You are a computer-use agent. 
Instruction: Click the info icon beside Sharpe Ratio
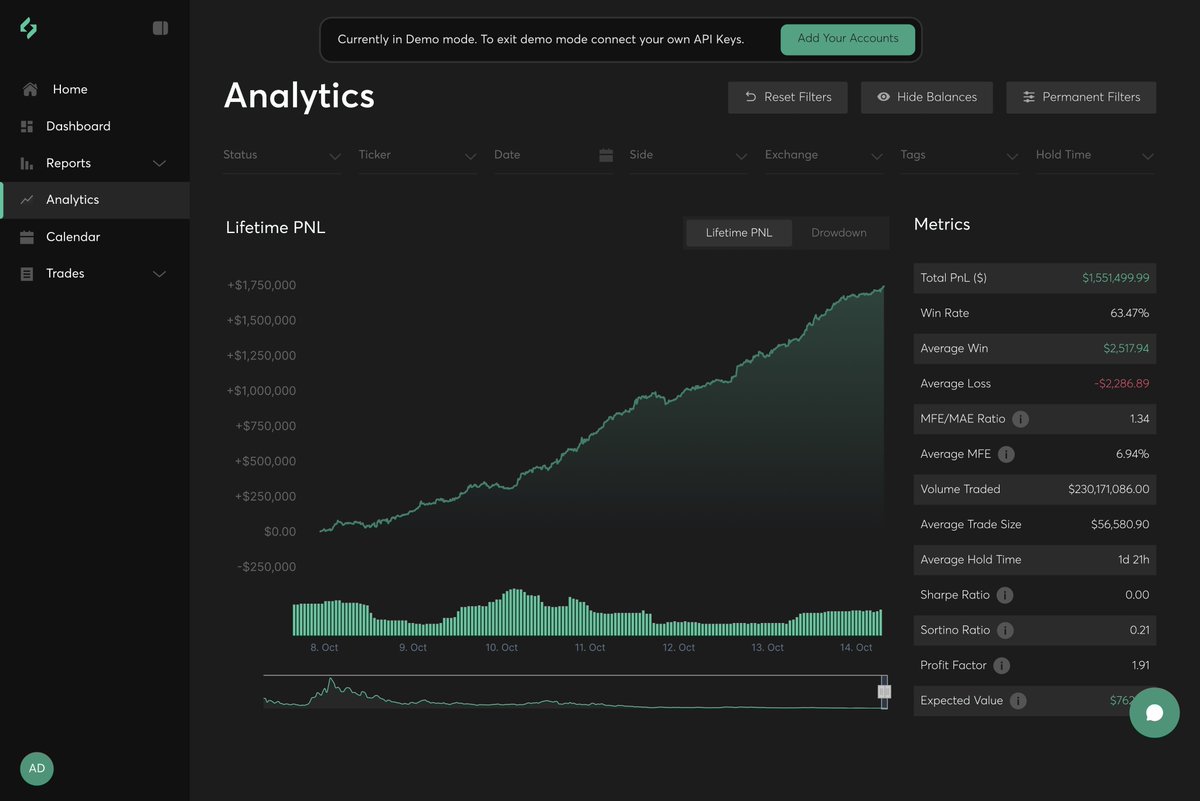point(1005,595)
